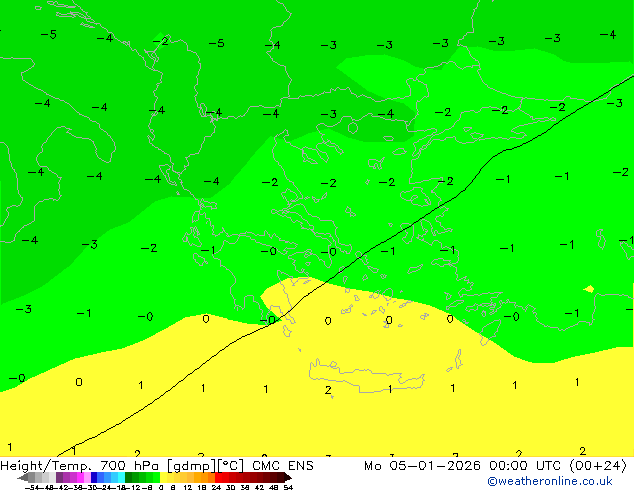Viewport: 634px width, 490px height.
Task: Select the yellow swatch in the color scale
Action: click(163, 477)
